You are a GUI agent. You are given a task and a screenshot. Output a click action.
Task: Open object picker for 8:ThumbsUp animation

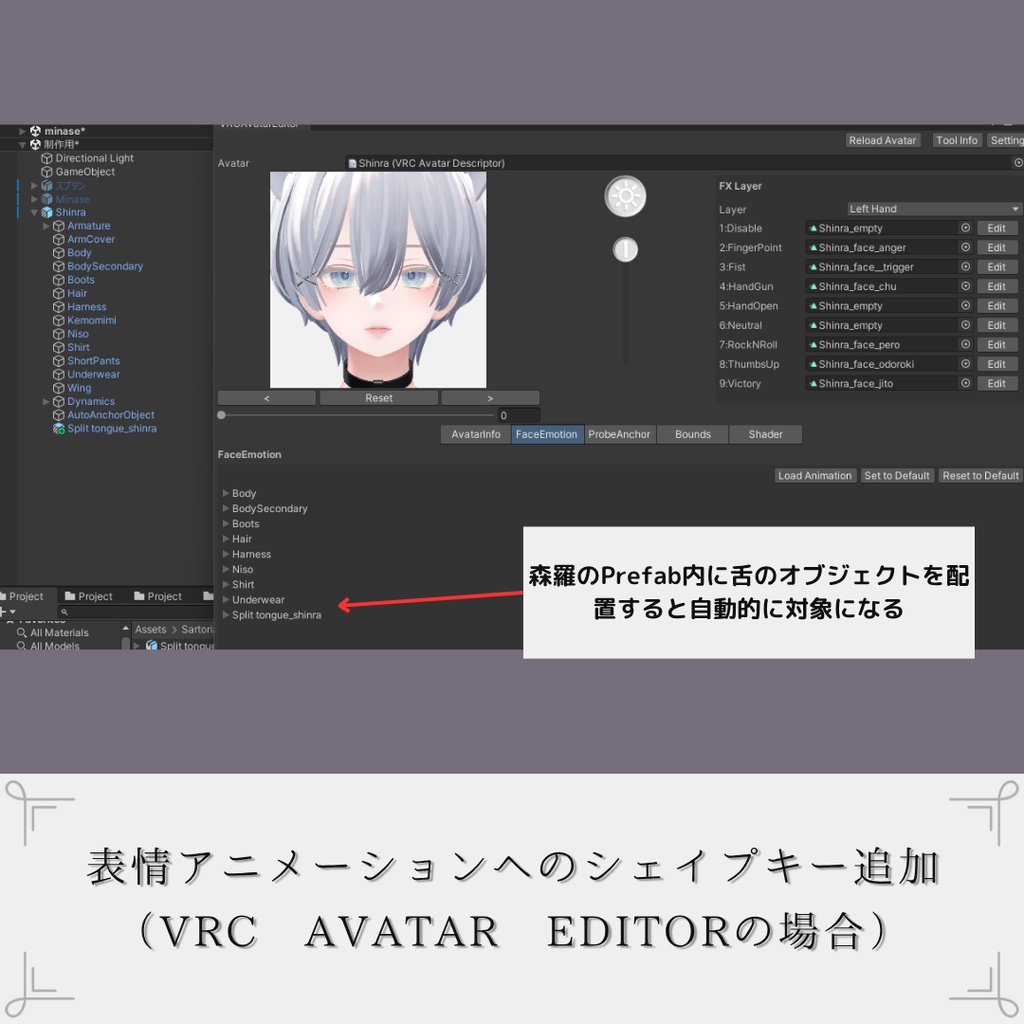(x=965, y=364)
